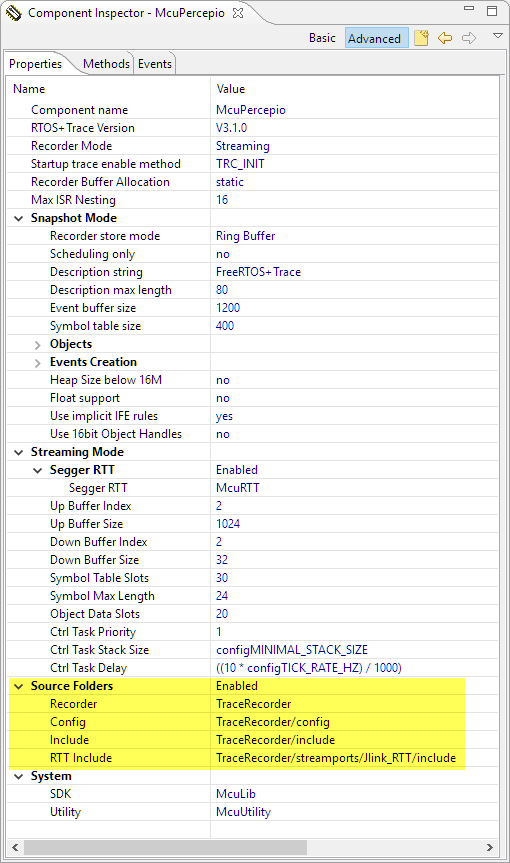Click the Component Inspector chip icon
The width and height of the screenshot is (510, 863).
pos(14,12)
